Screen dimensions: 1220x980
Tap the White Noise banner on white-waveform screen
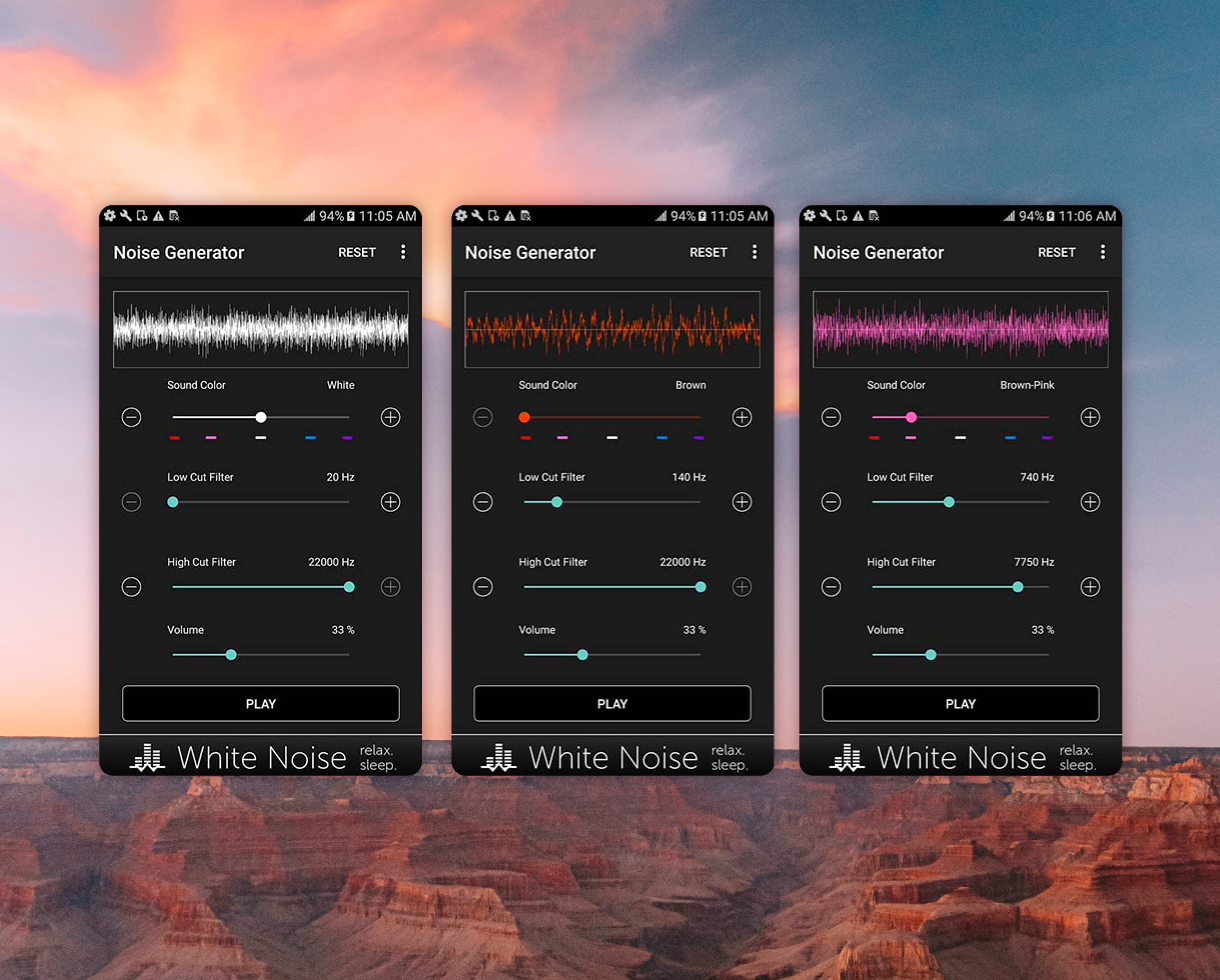(261, 757)
